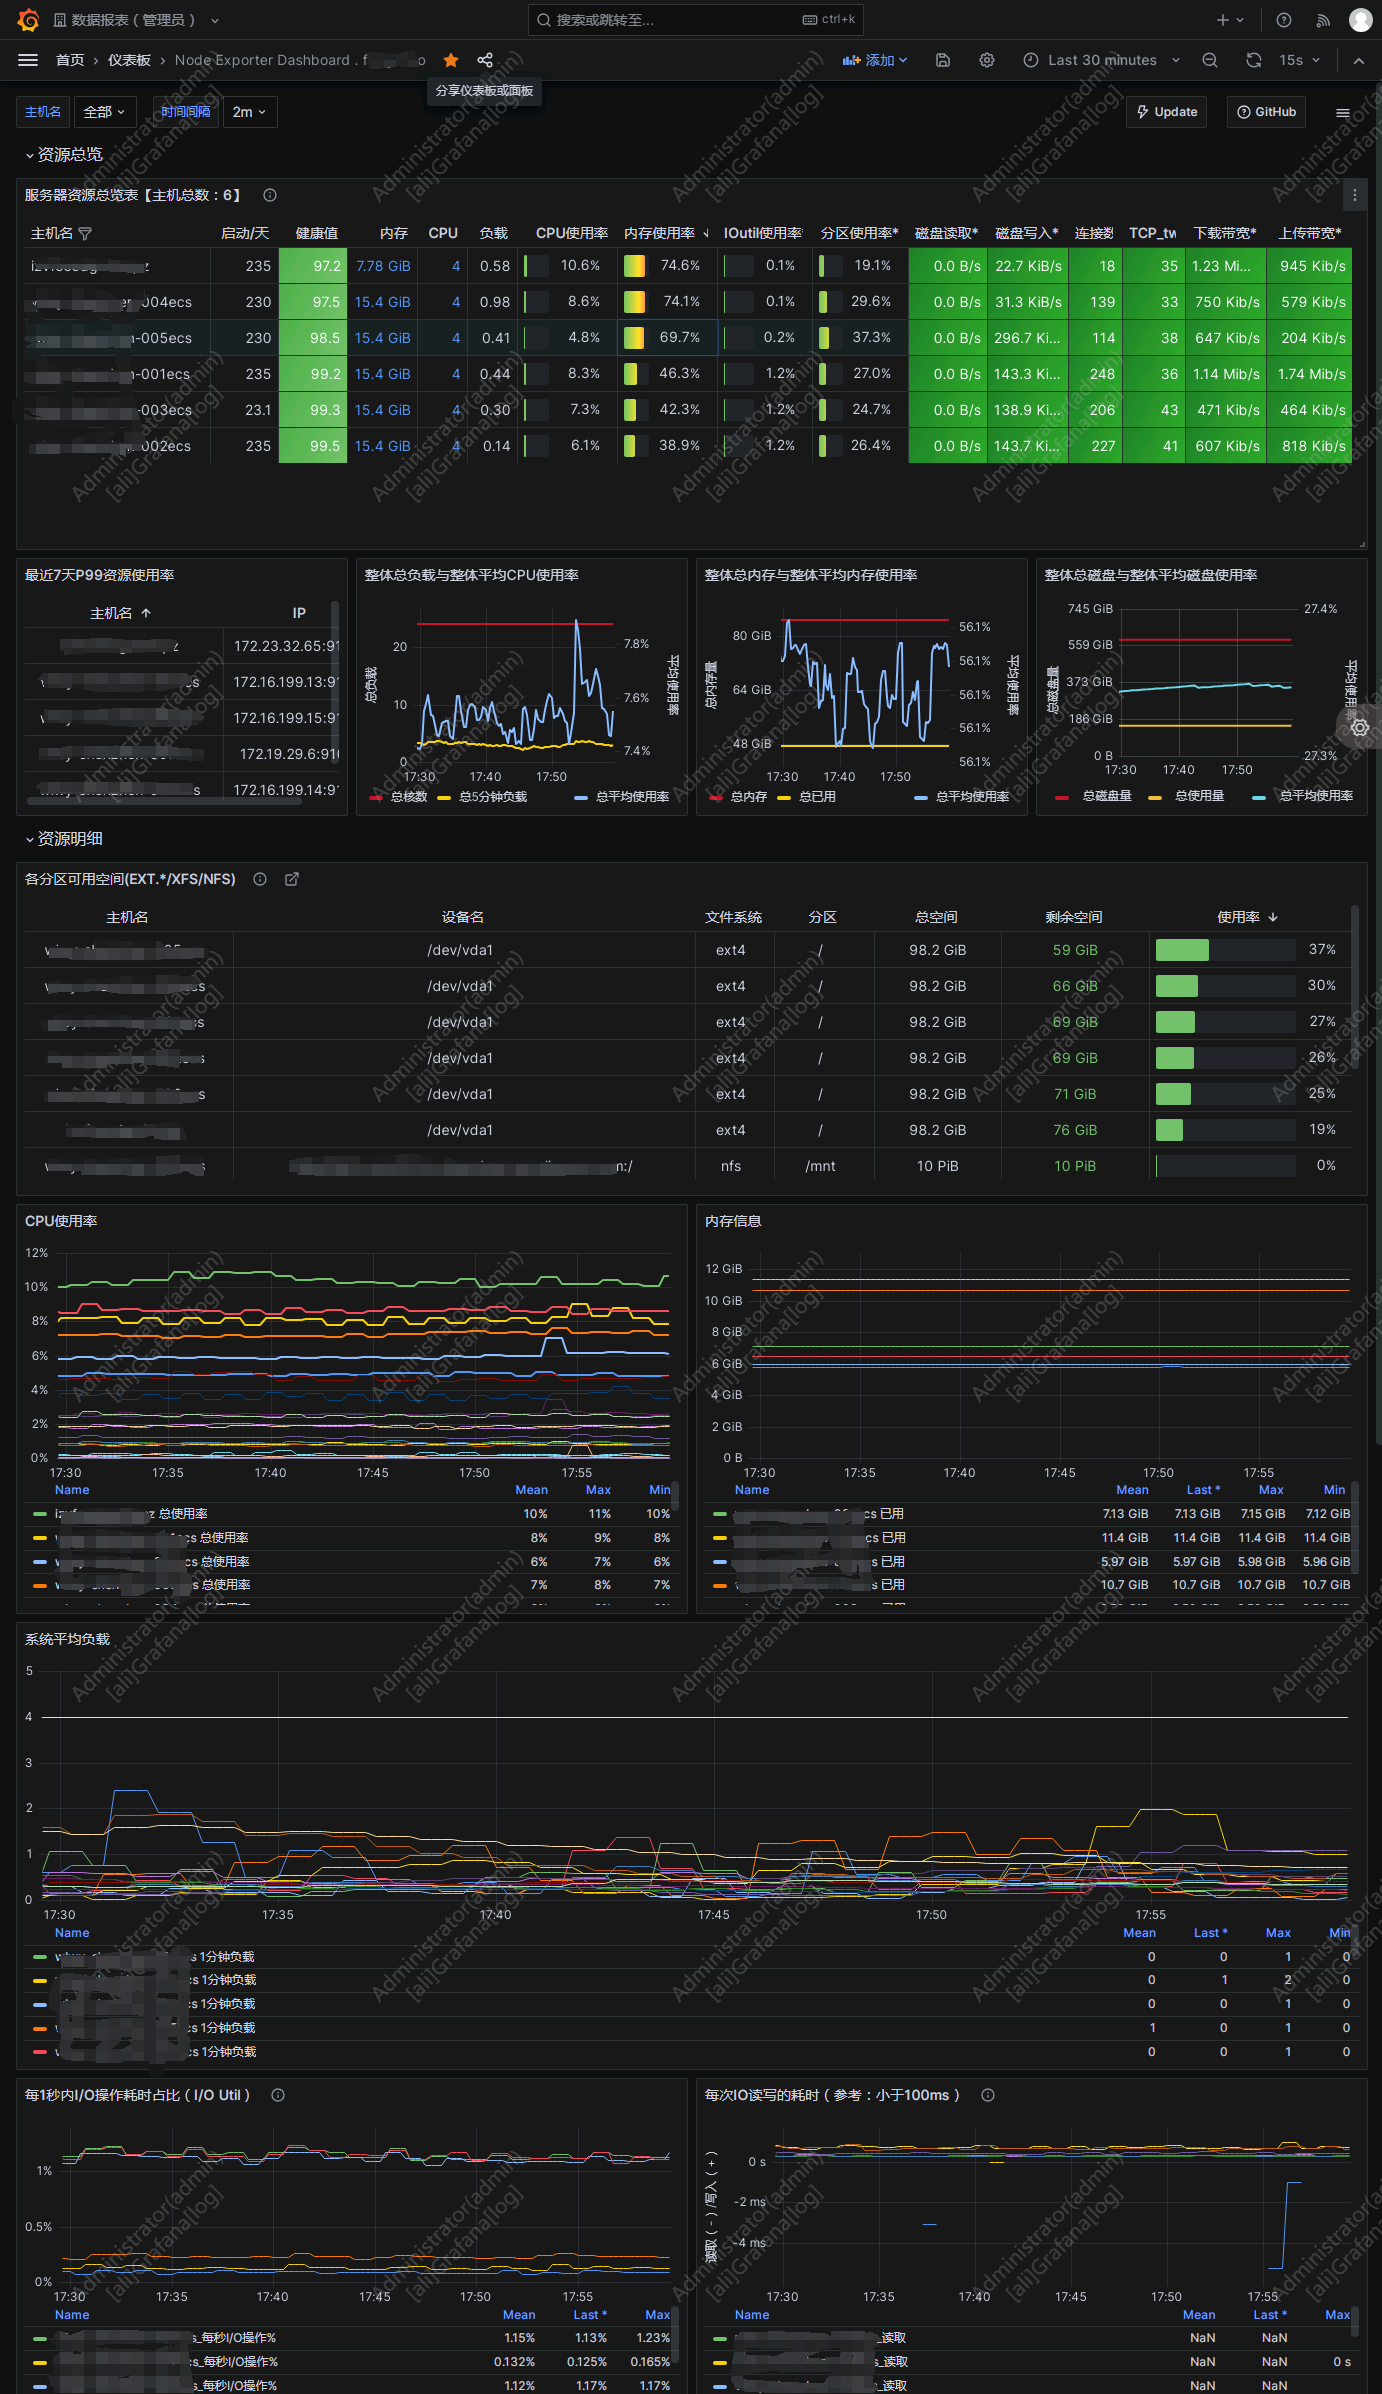Image resolution: width=1382 pixels, height=2394 pixels.
Task: Sort table by 健康值 column header
Action: tap(316, 233)
